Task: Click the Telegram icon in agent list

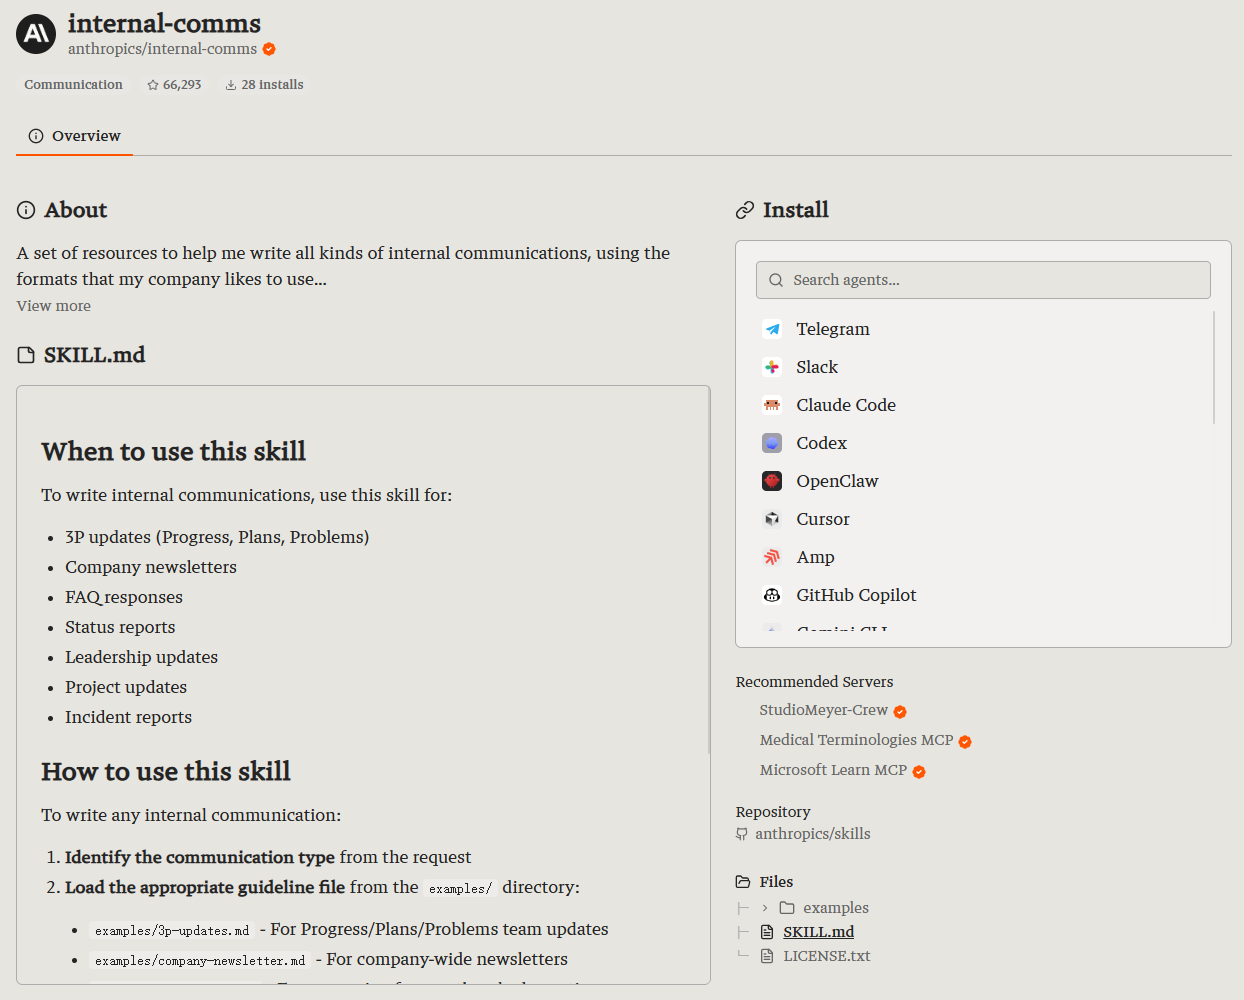Action: 772,329
